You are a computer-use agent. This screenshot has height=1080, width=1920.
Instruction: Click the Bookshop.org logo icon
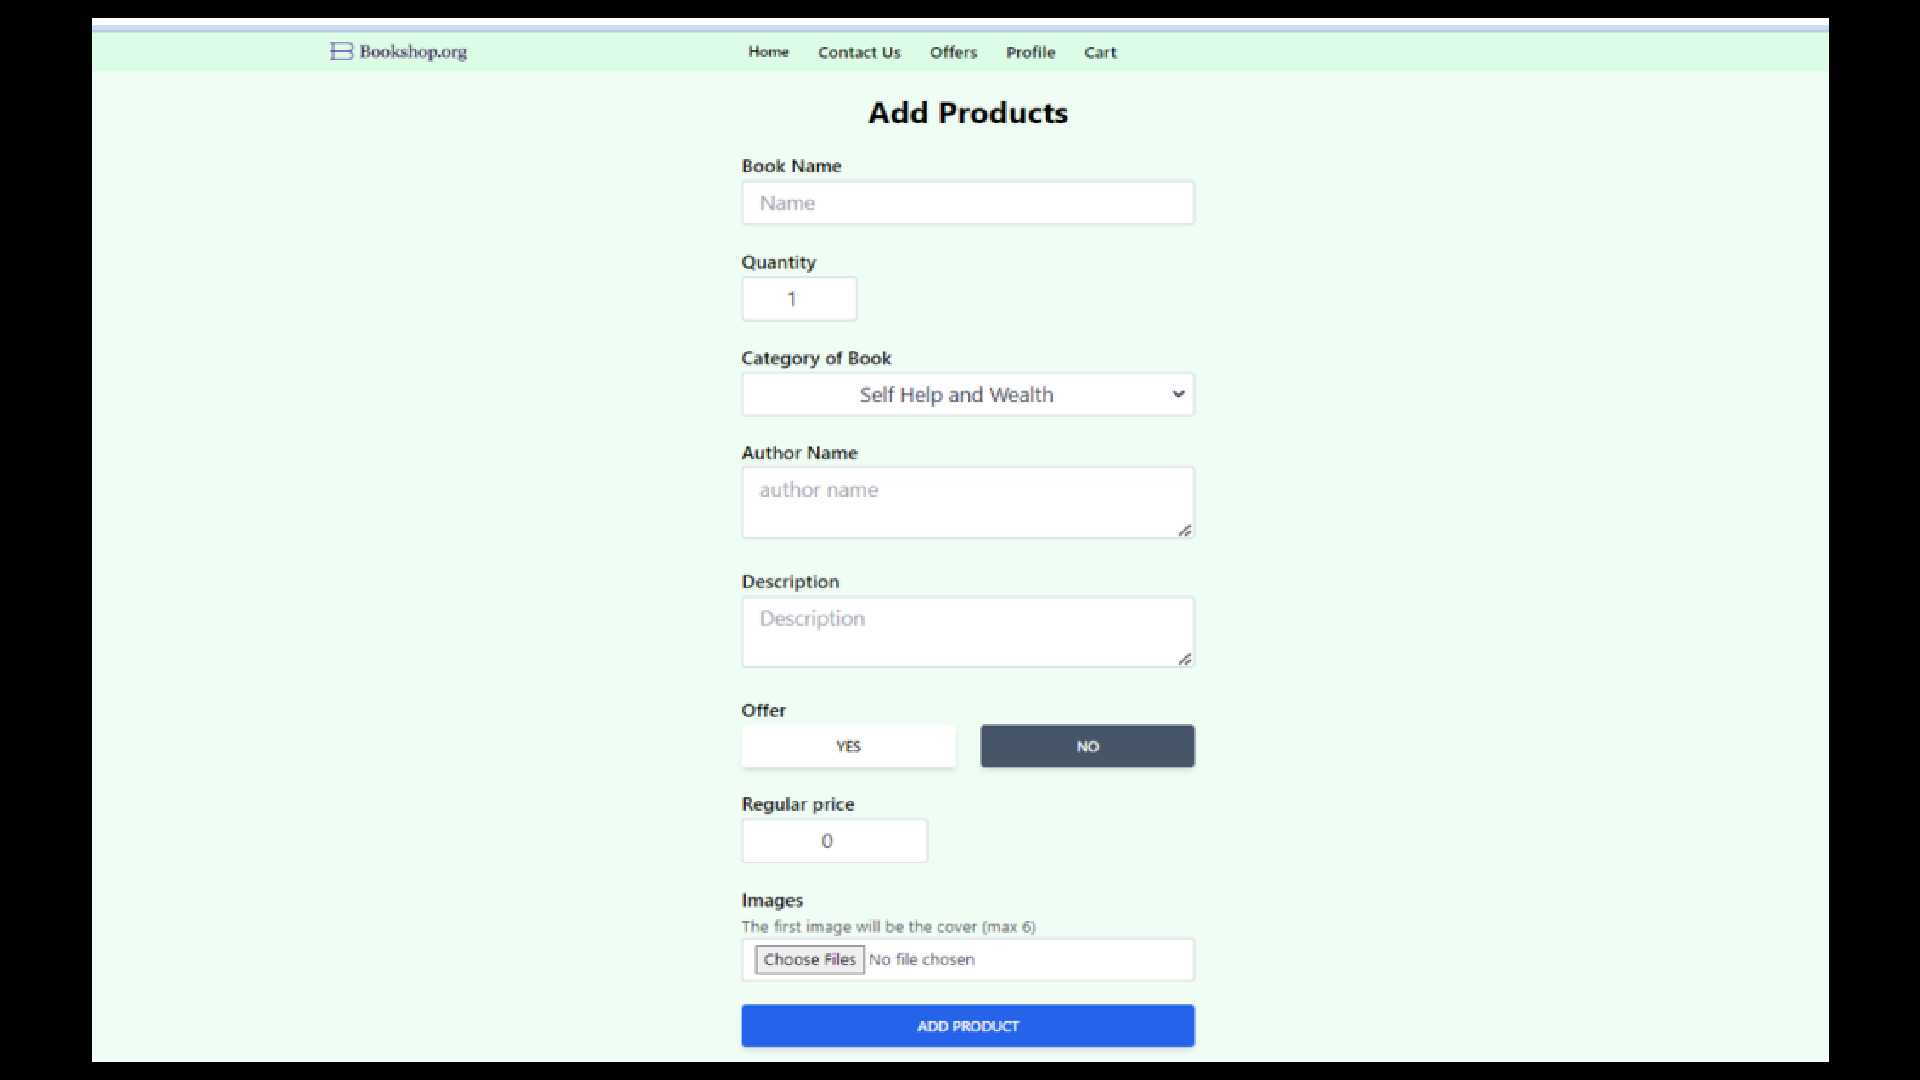339,51
